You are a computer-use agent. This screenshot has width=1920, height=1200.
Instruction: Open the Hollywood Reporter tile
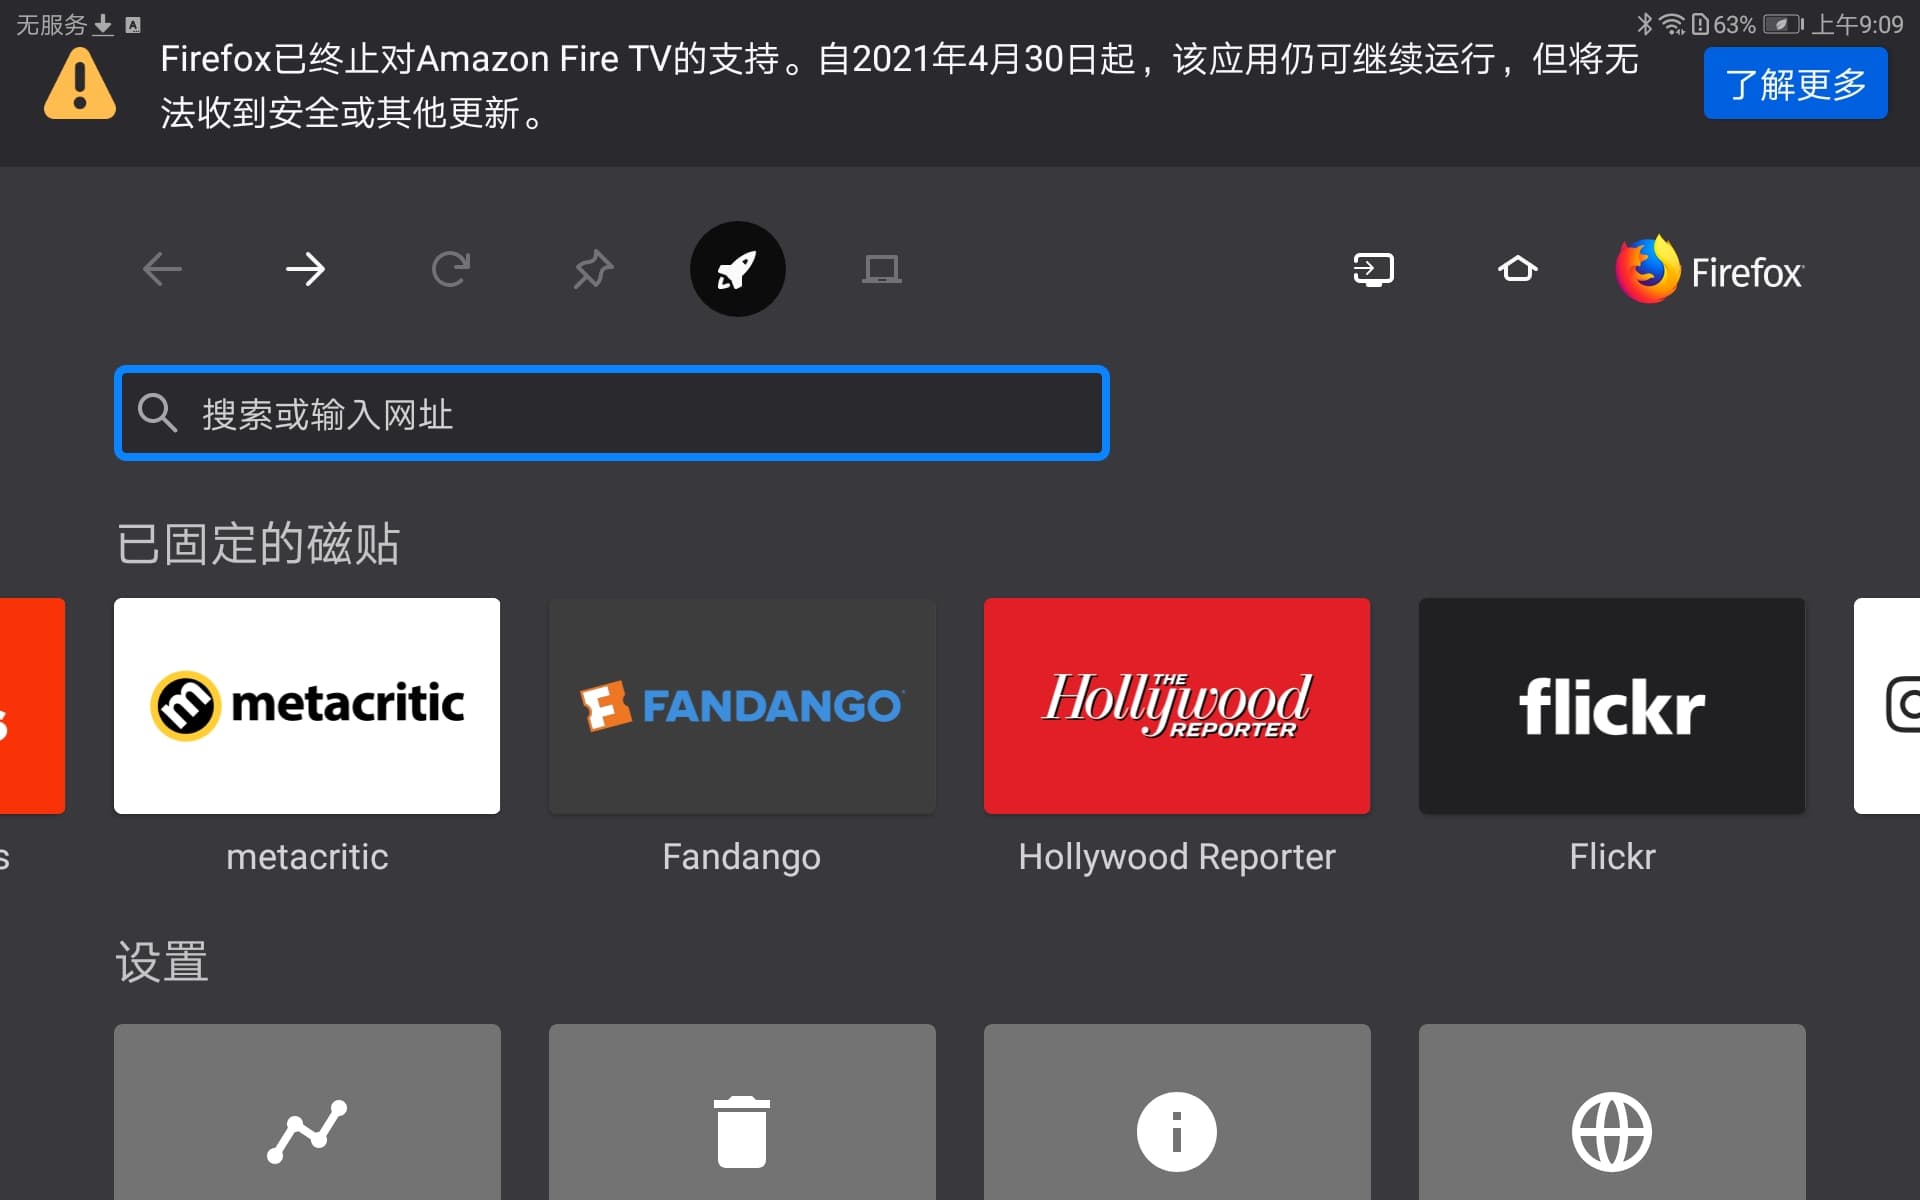(1177, 706)
